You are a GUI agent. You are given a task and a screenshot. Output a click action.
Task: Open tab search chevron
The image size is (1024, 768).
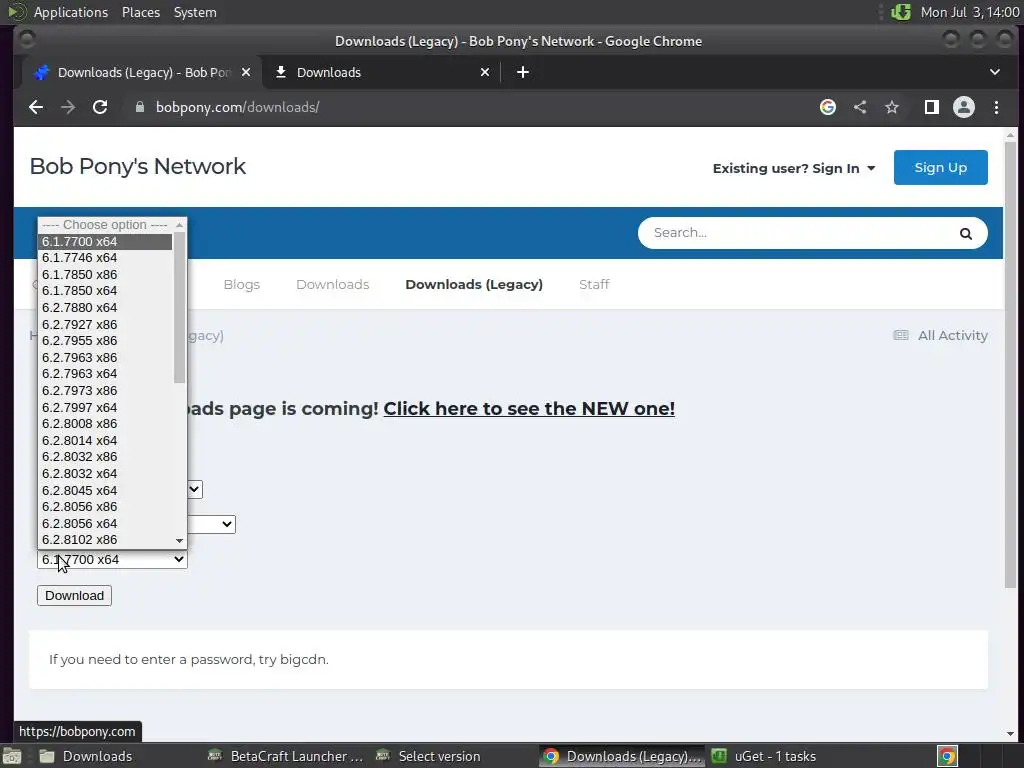[x=995, y=72]
